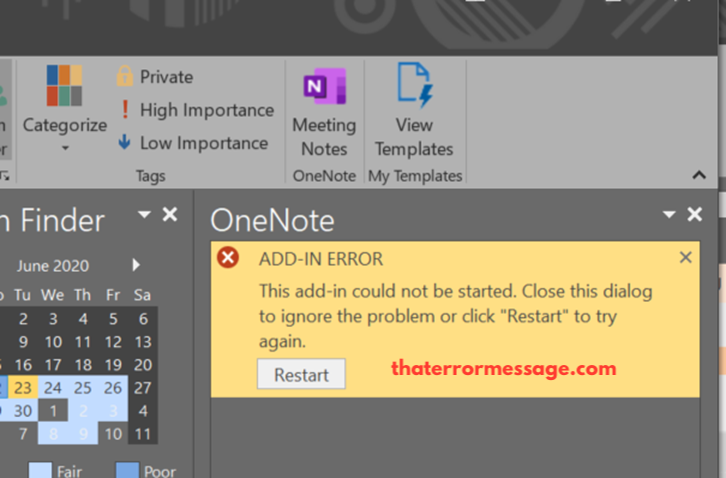The height and width of the screenshot is (478, 726).
Task: Pick June 12 in the calendar
Action: tap(113, 342)
